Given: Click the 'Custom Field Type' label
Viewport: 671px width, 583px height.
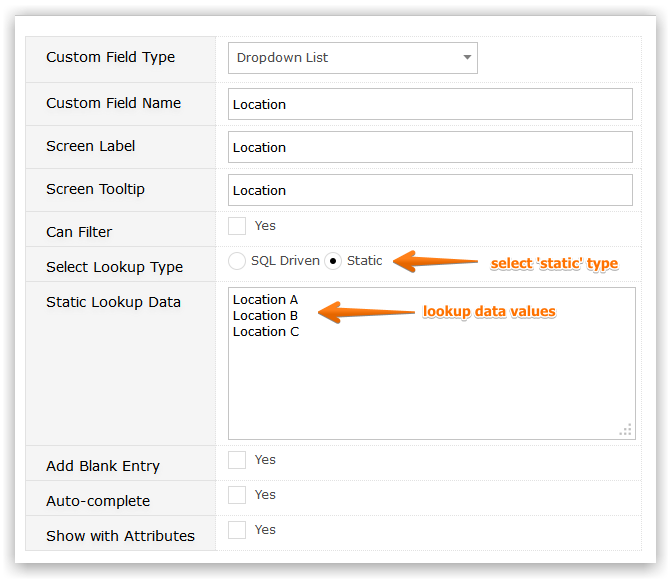Looking at the screenshot, I should [110, 57].
